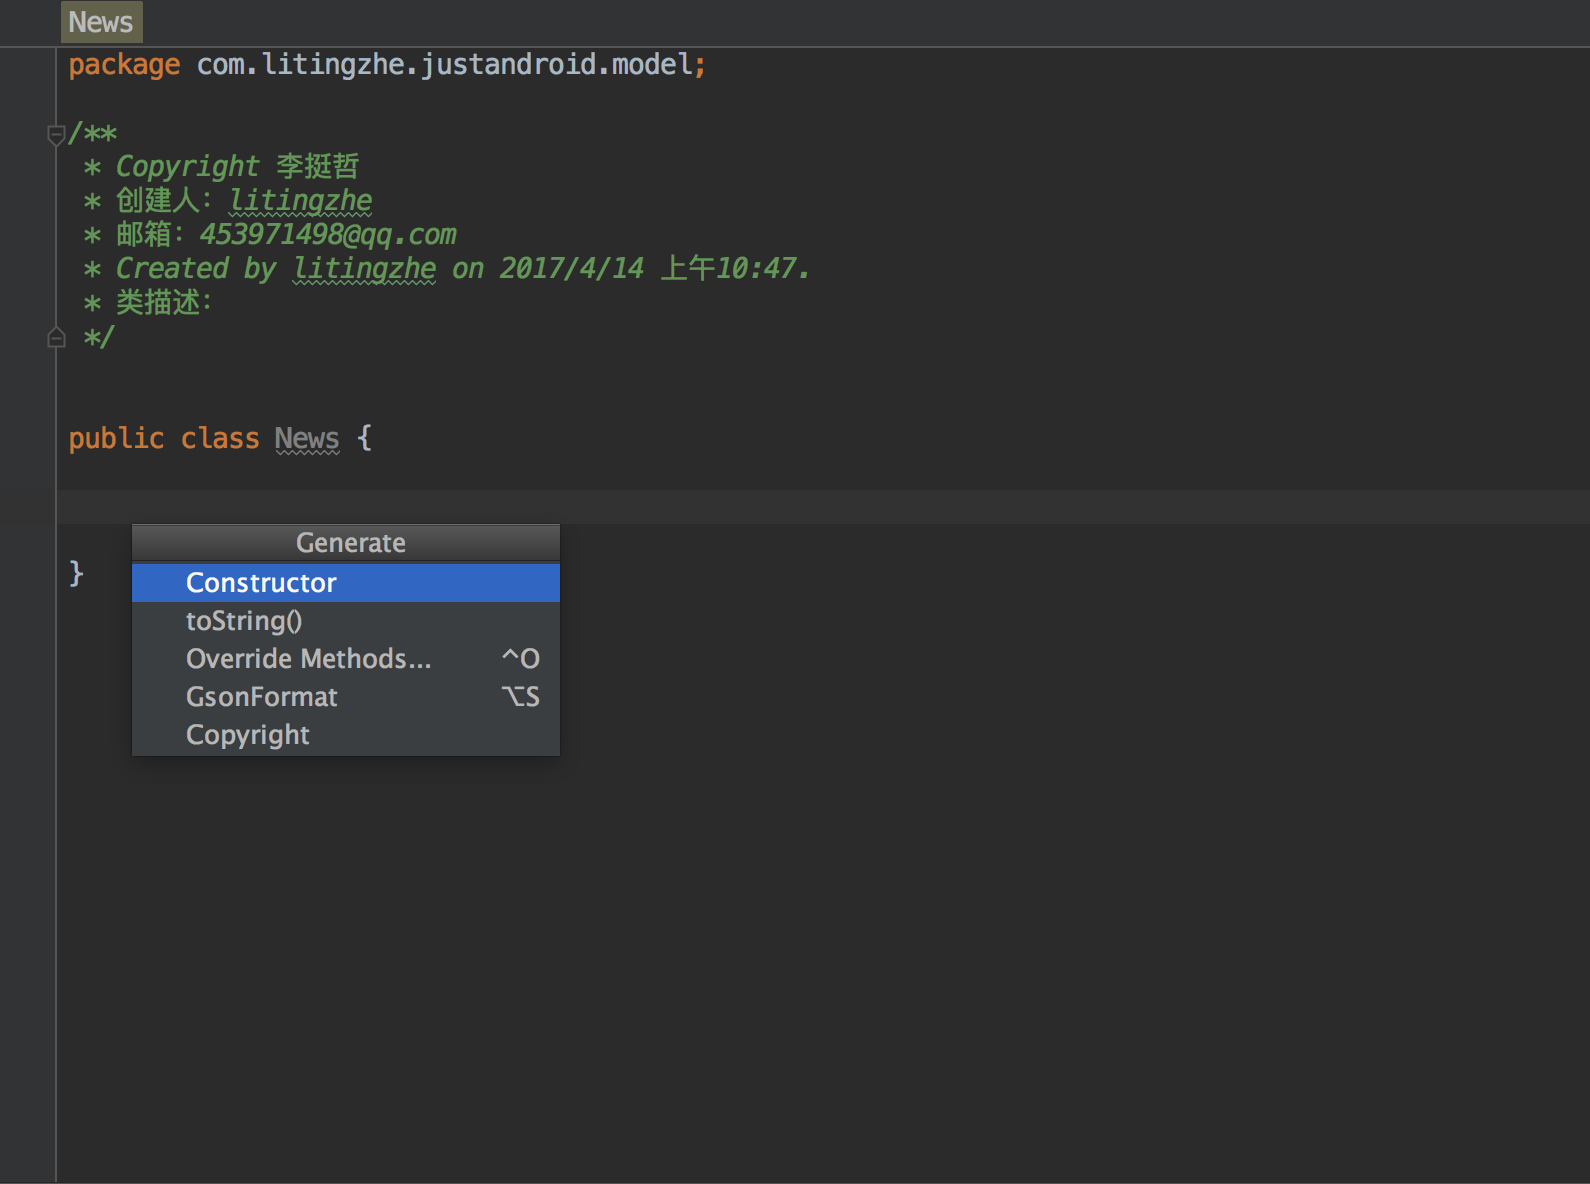Screen dimensions: 1590x1184
Task: Choose Copyright in Generate popup
Action: point(248,735)
